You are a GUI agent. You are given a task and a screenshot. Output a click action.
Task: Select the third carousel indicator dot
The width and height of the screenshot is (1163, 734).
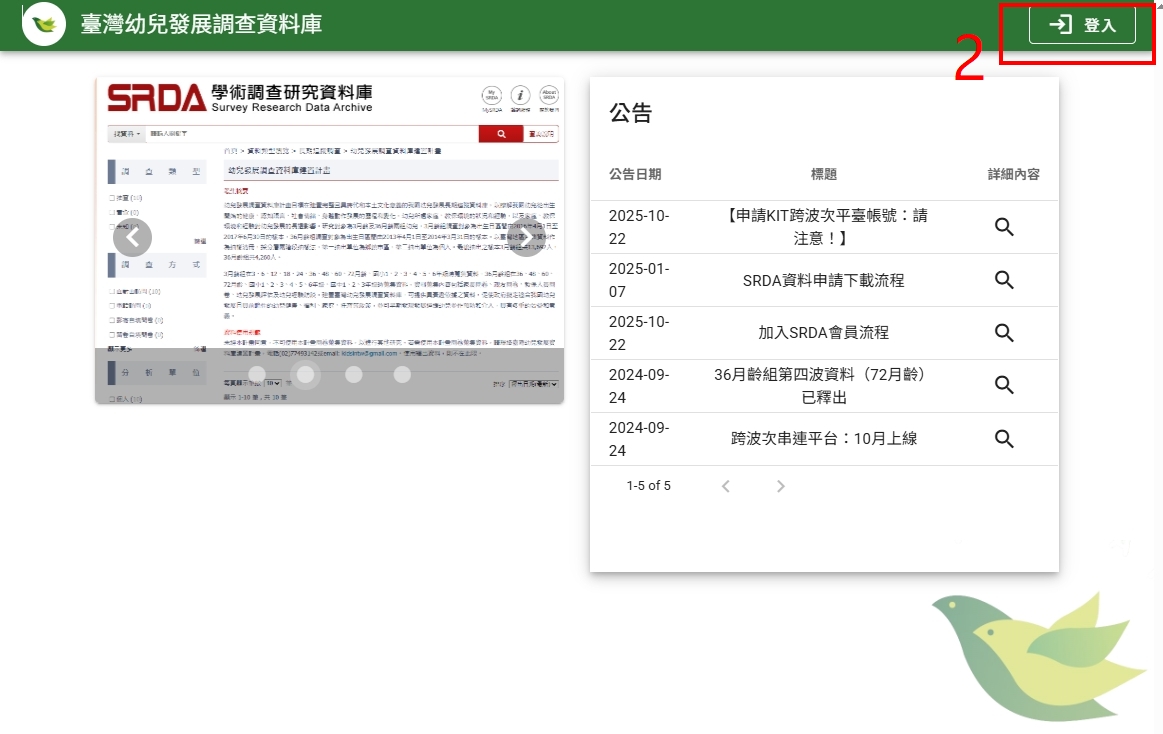pyautogui.click(x=353, y=375)
